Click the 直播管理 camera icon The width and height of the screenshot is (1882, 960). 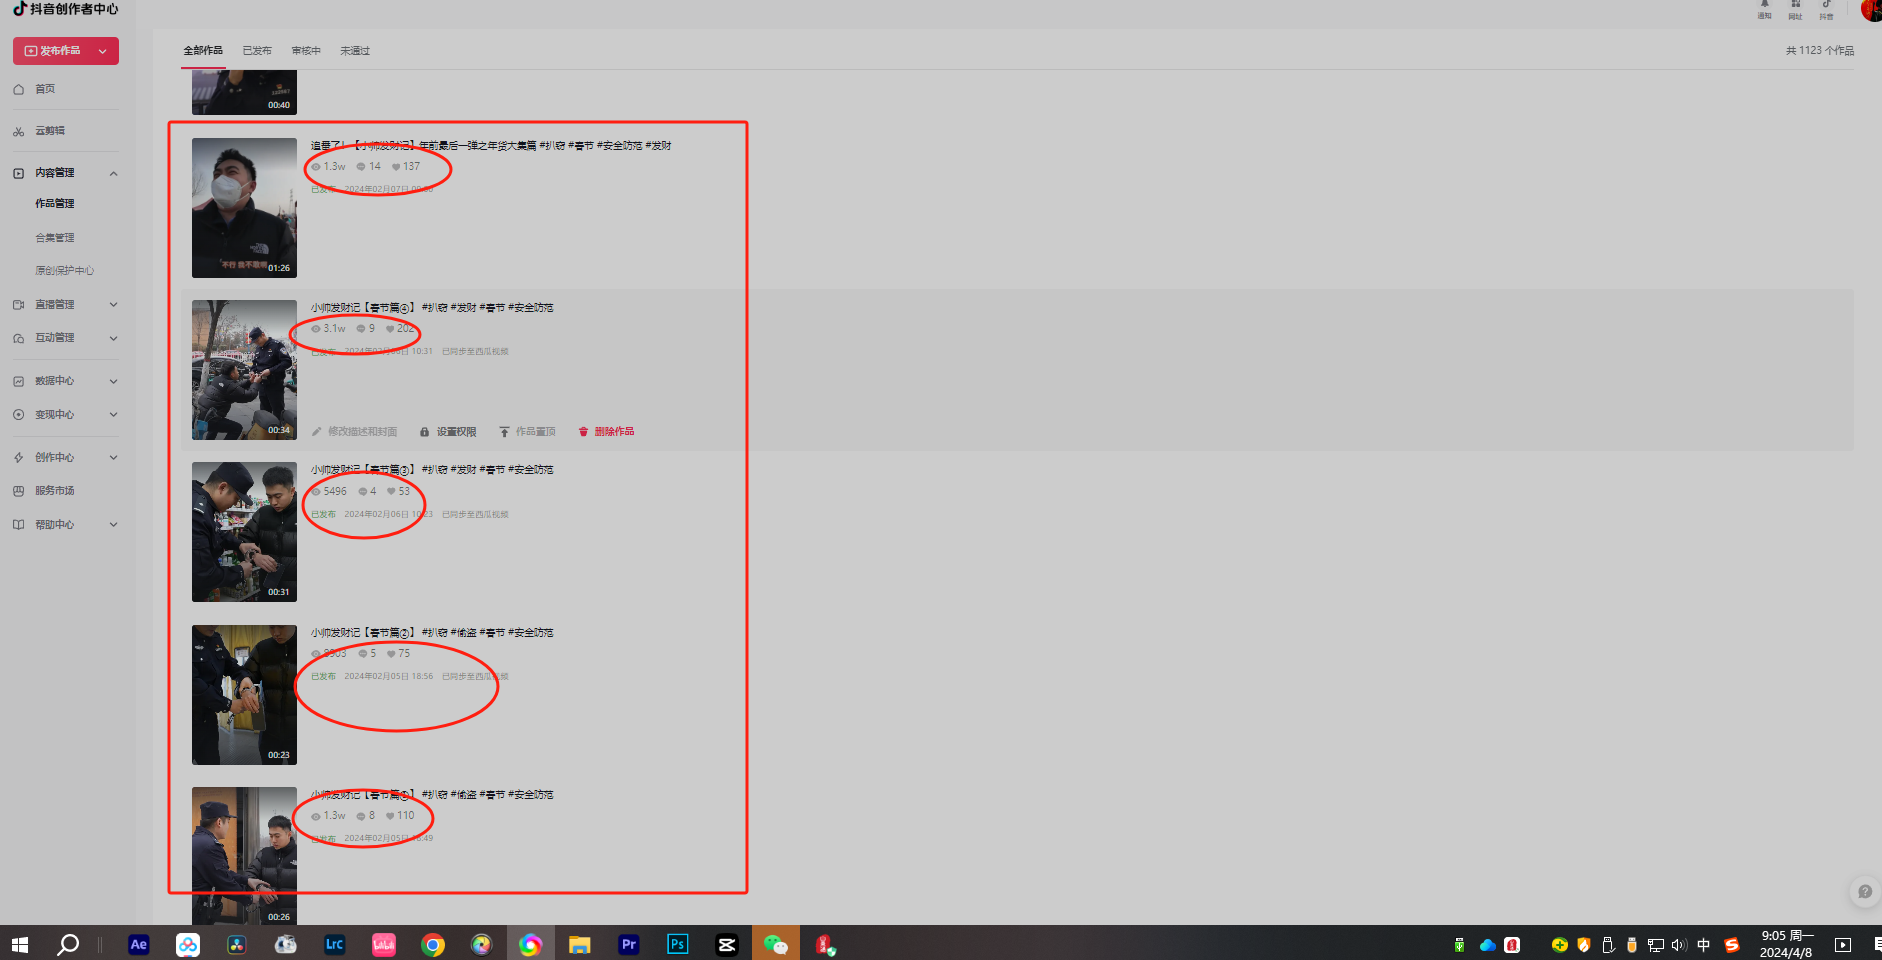tap(18, 305)
